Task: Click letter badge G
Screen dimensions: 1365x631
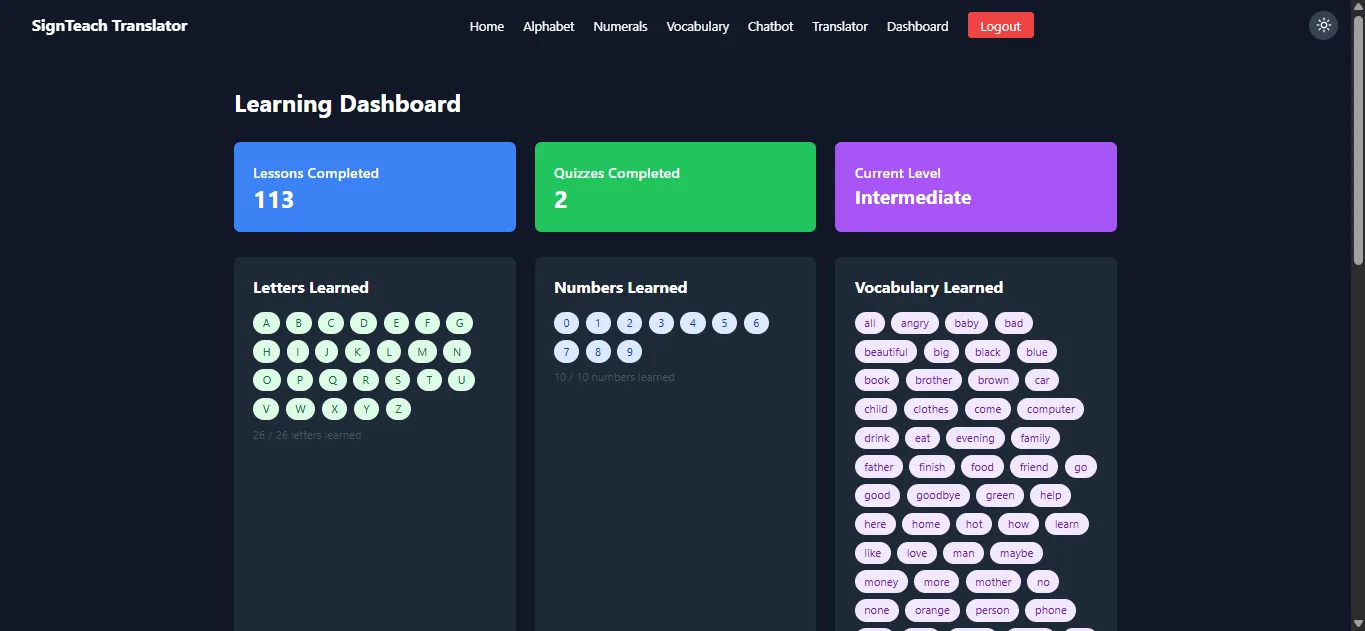Action: (459, 323)
